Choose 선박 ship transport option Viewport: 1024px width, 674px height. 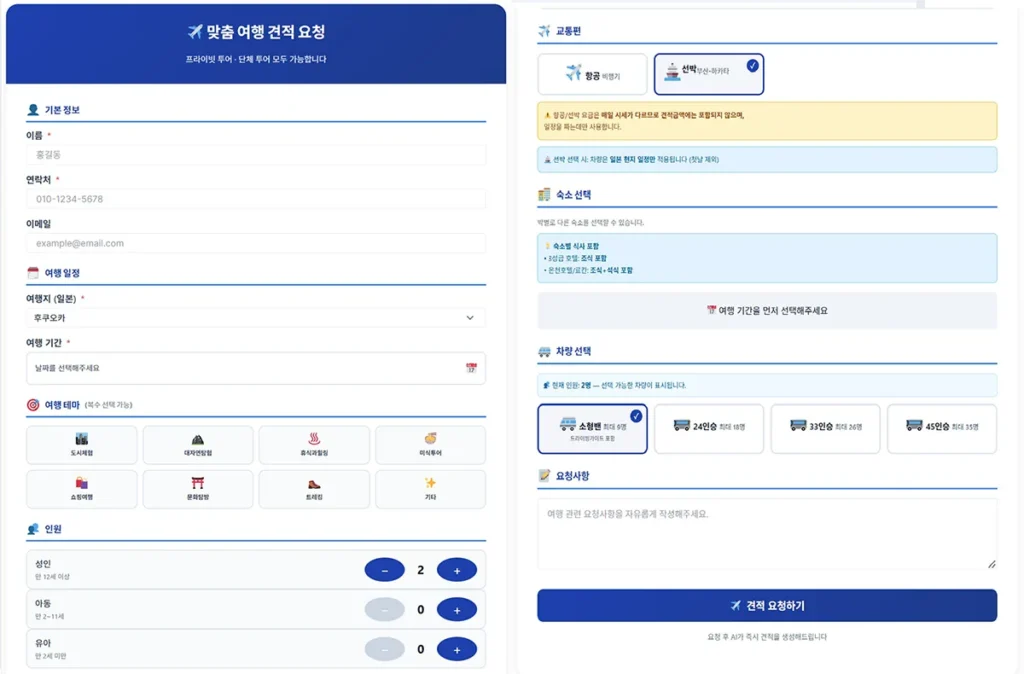[x=709, y=74]
